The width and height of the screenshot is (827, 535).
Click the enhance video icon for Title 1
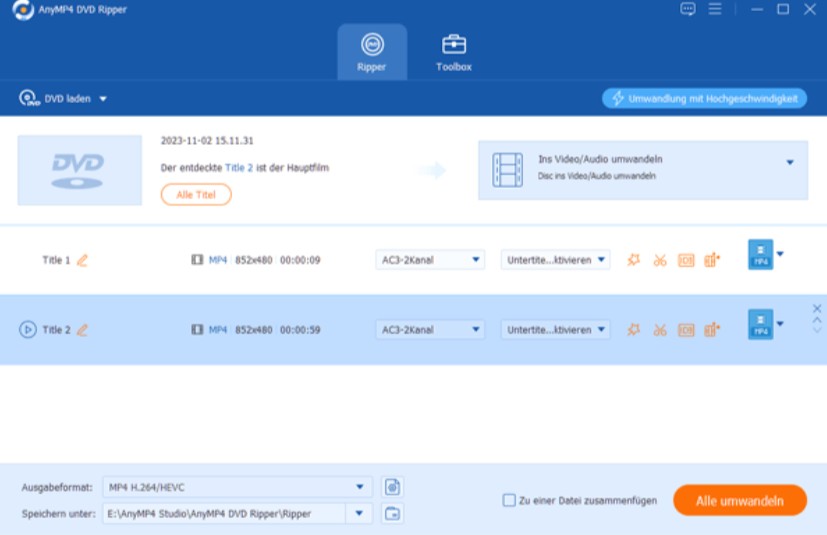tap(712, 260)
